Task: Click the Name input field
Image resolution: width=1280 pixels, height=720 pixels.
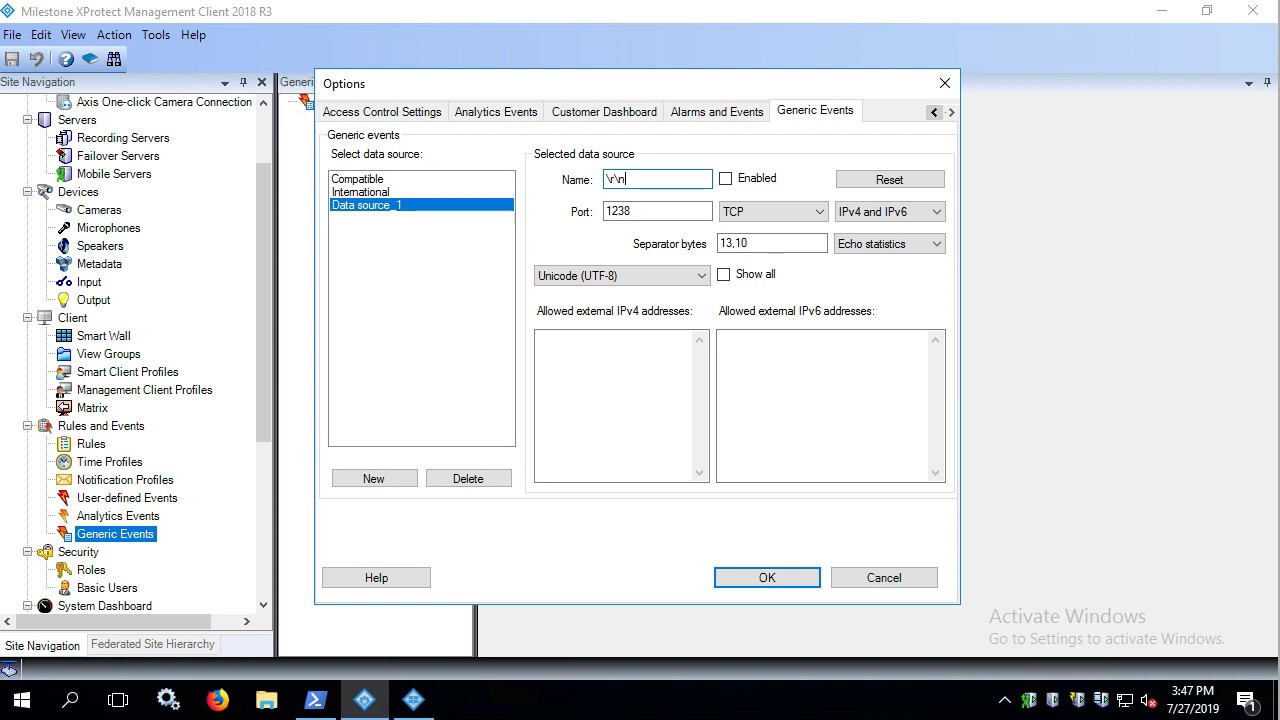Action: tap(658, 179)
